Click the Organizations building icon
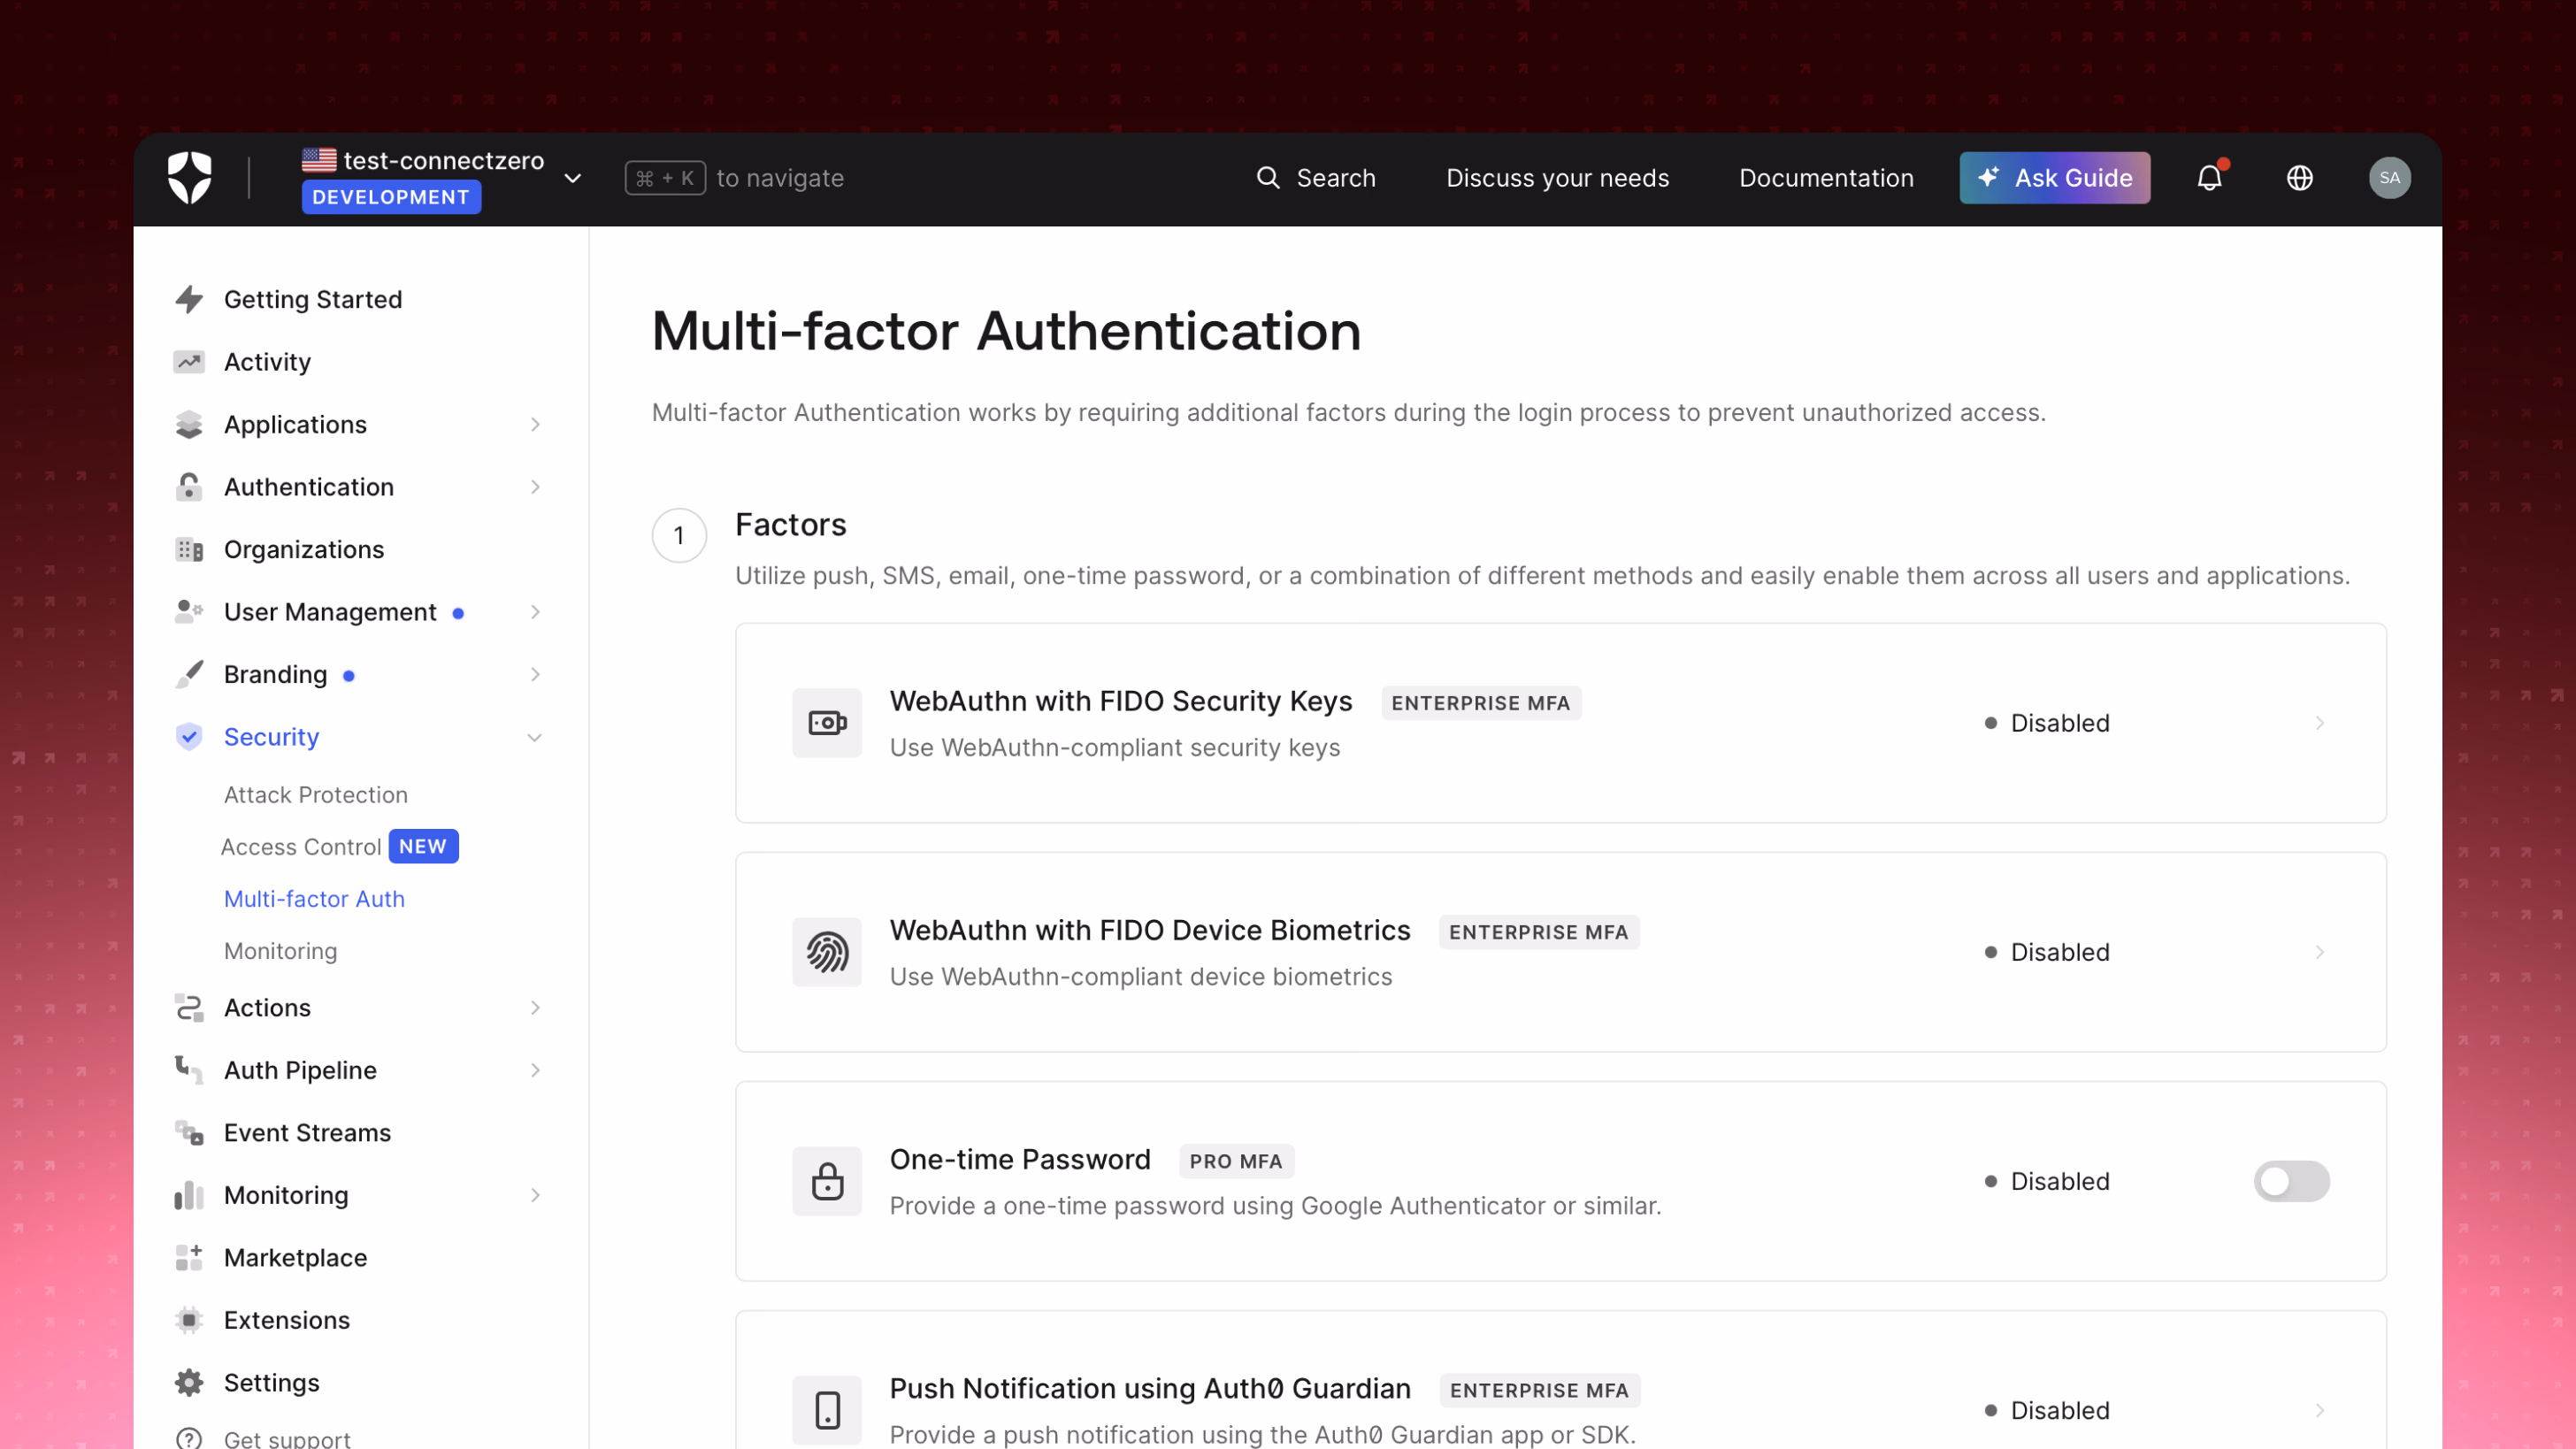Screen dimensions: 2576x1449 point(189,550)
